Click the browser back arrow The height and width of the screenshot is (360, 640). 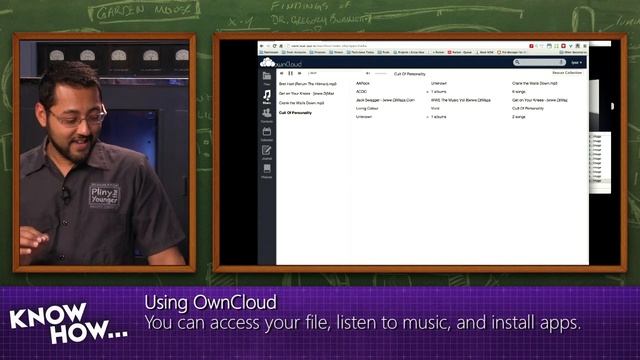[262, 46]
